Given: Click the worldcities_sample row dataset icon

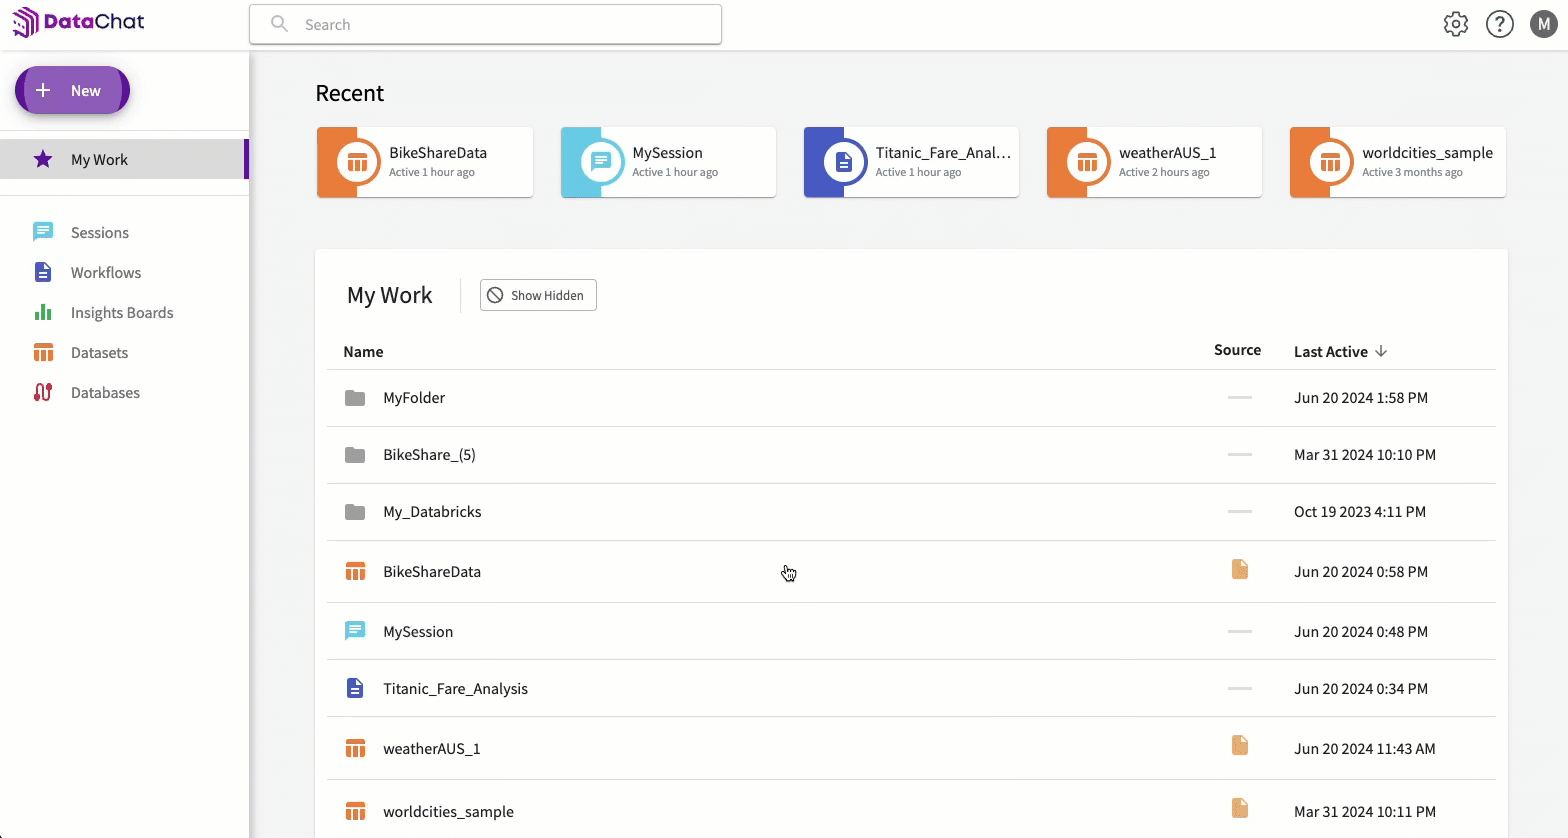Looking at the screenshot, I should click(x=355, y=811).
